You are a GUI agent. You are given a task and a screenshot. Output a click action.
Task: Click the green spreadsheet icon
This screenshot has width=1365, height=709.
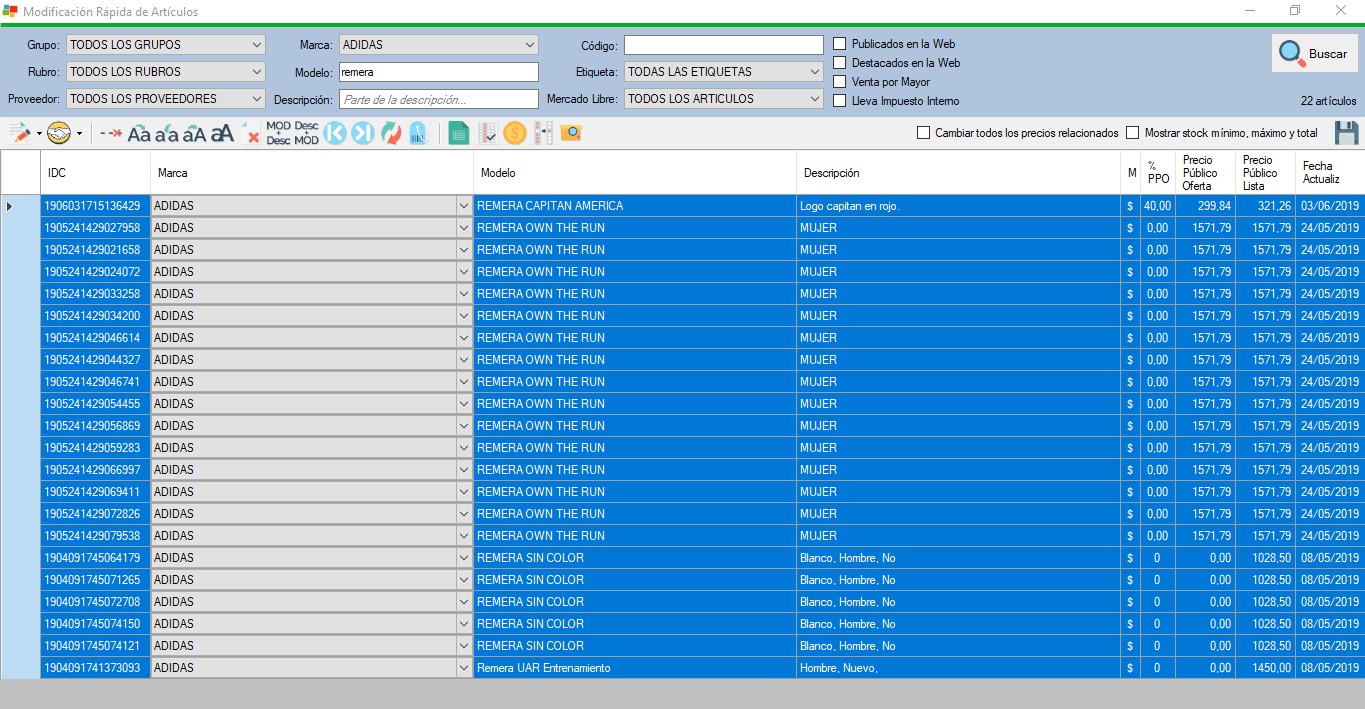(x=459, y=133)
